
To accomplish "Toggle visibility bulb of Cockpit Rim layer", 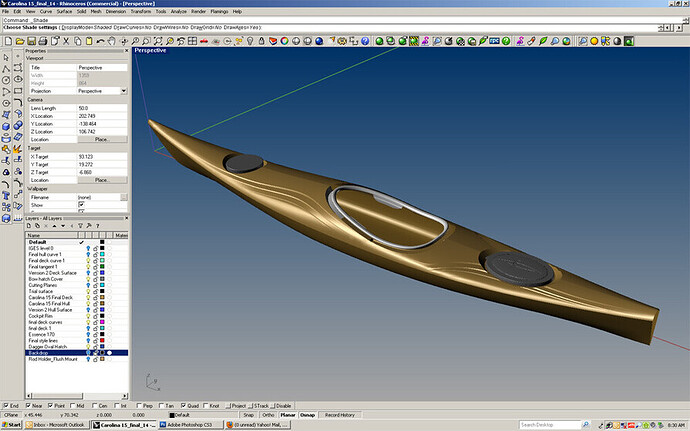I will click(x=88, y=316).
